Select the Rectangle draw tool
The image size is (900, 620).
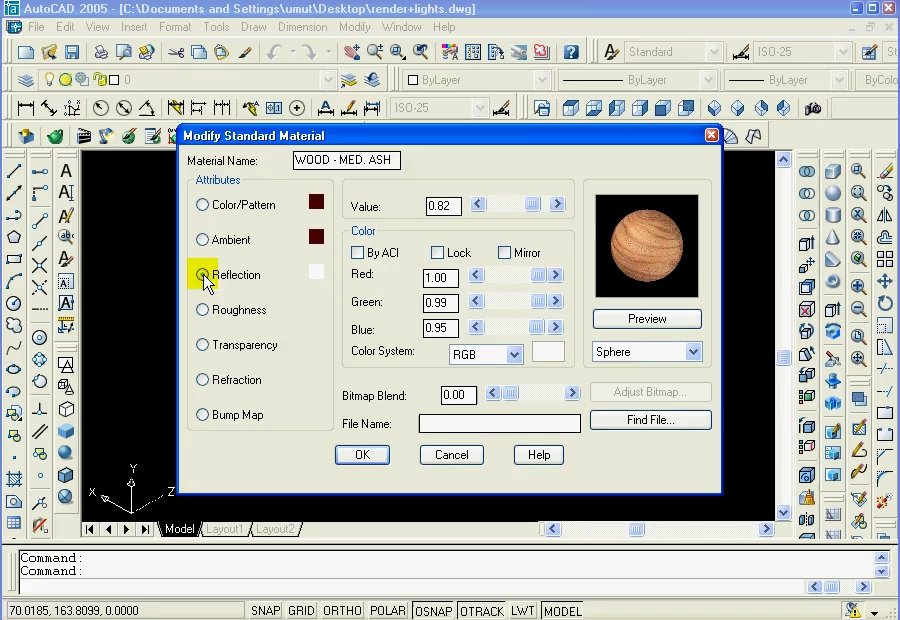[14, 259]
